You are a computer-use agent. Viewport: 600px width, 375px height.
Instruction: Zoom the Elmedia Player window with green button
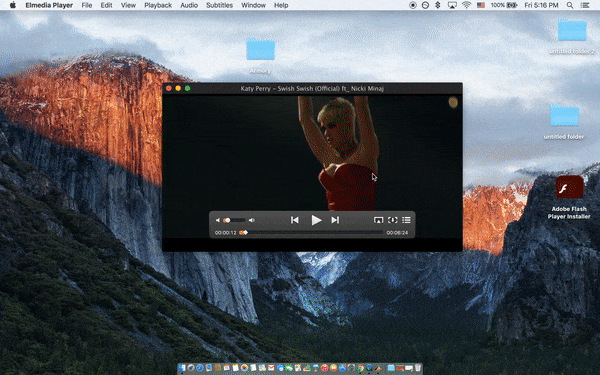(x=188, y=88)
